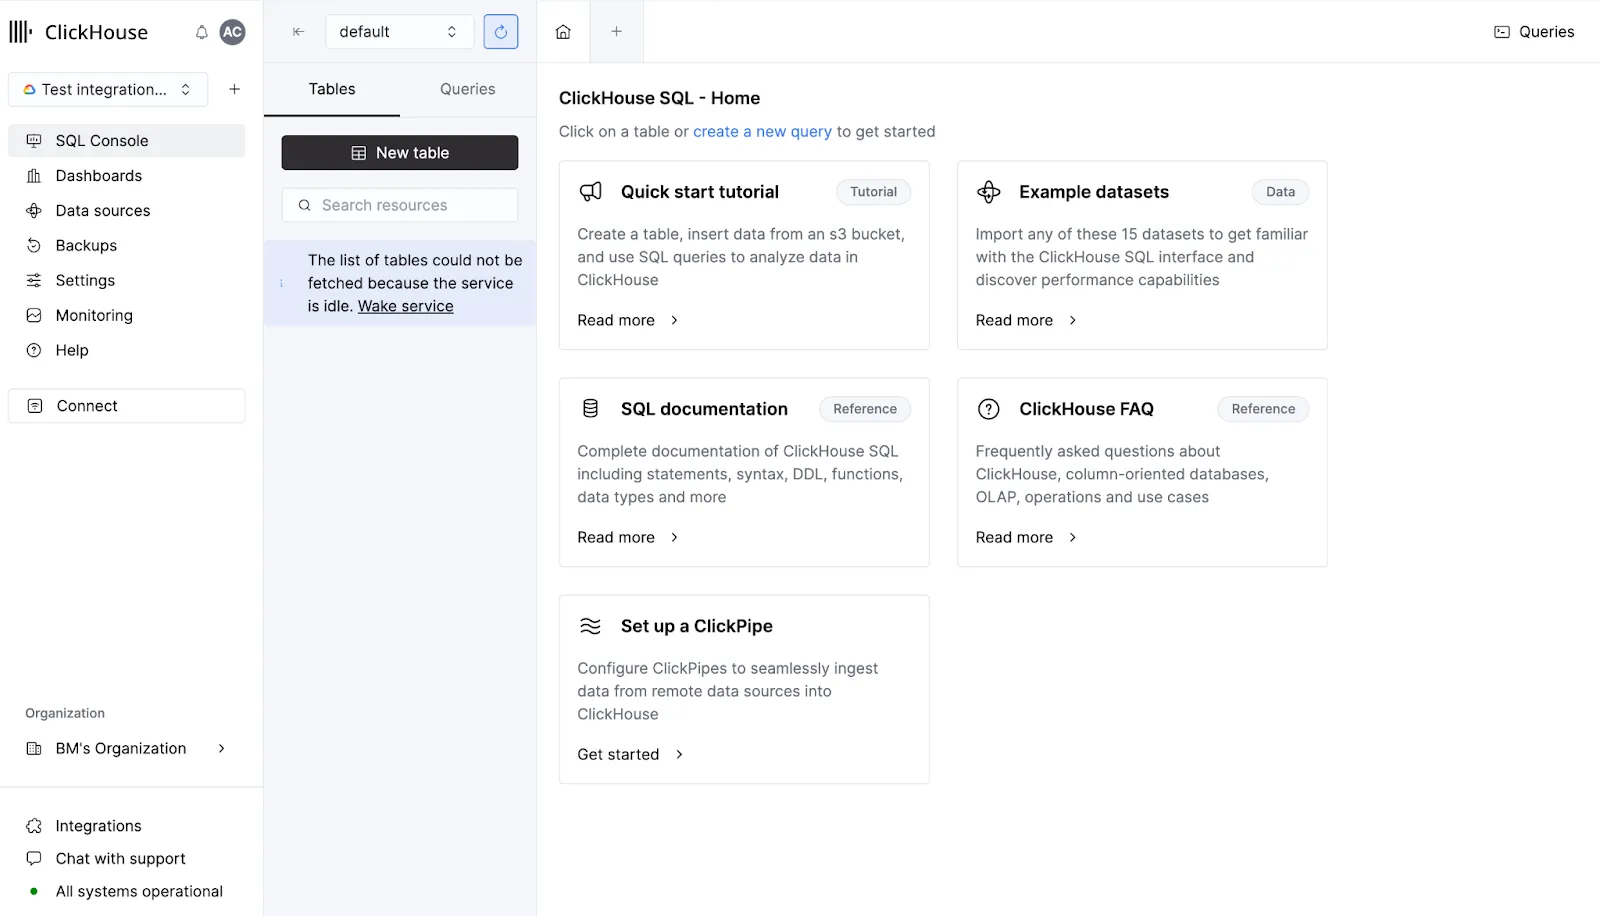Switch to the Tables tab
The width and height of the screenshot is (1600, 916).
click(332, 89)
